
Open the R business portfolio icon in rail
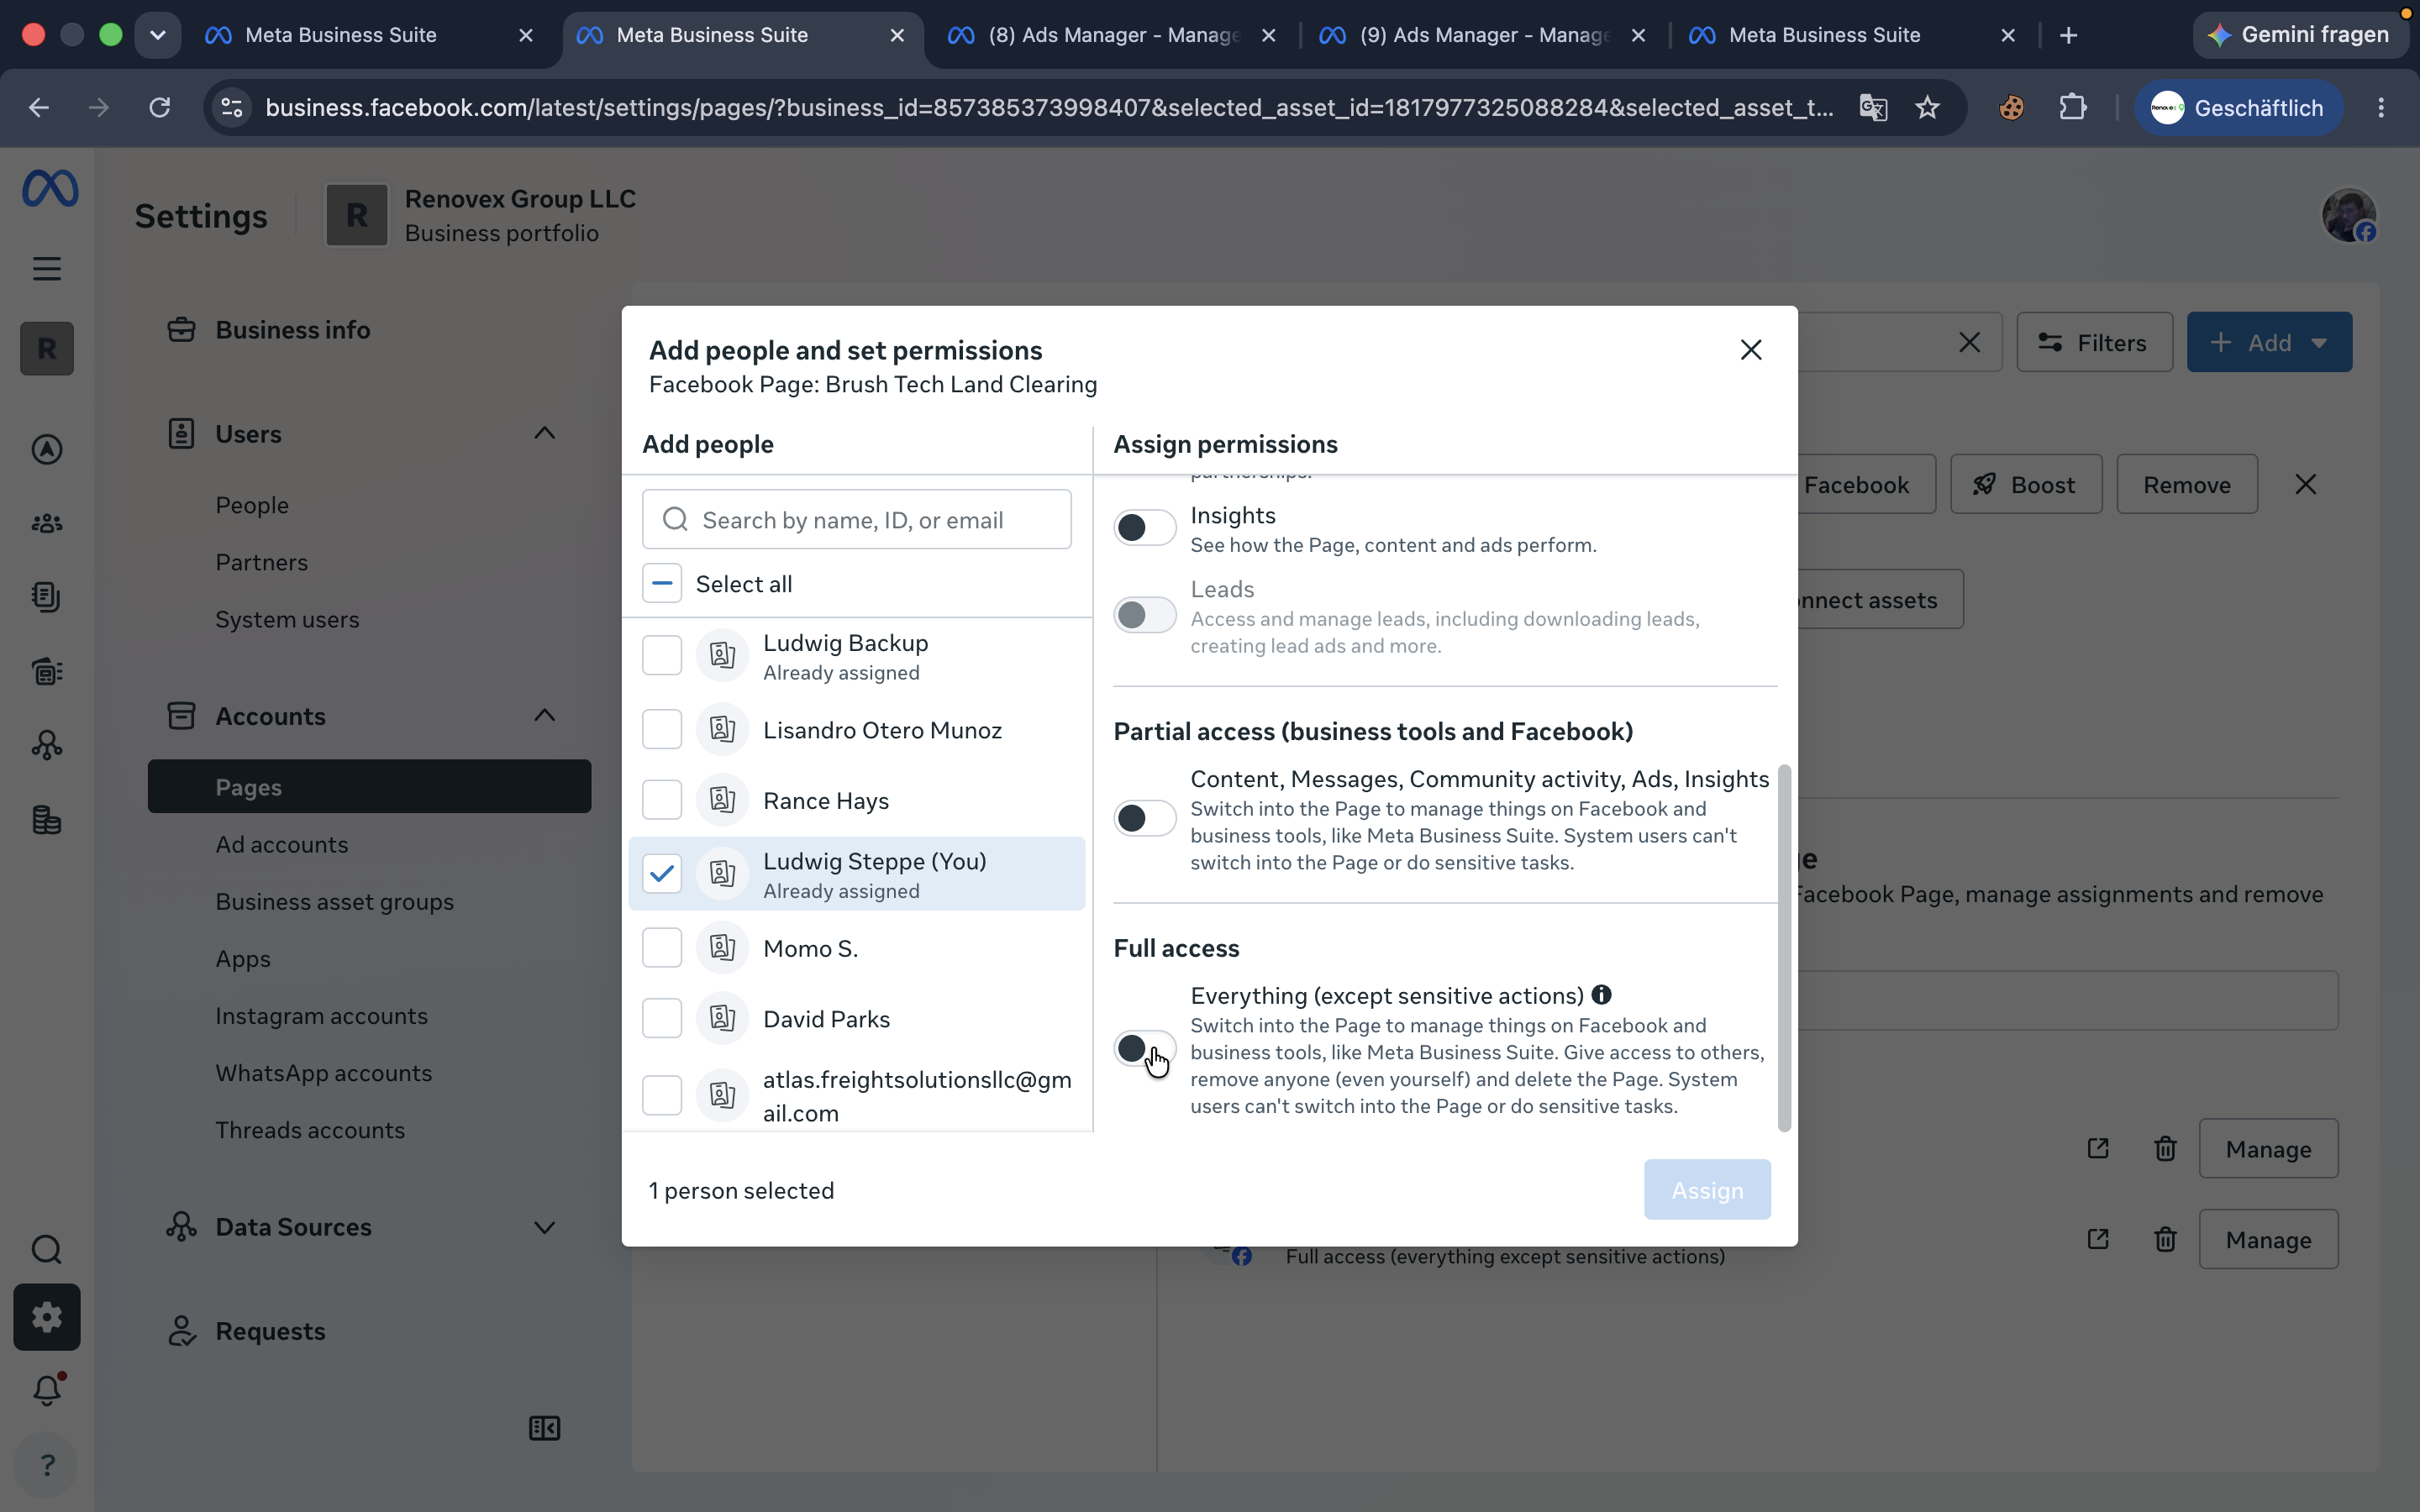coord(47,348)
